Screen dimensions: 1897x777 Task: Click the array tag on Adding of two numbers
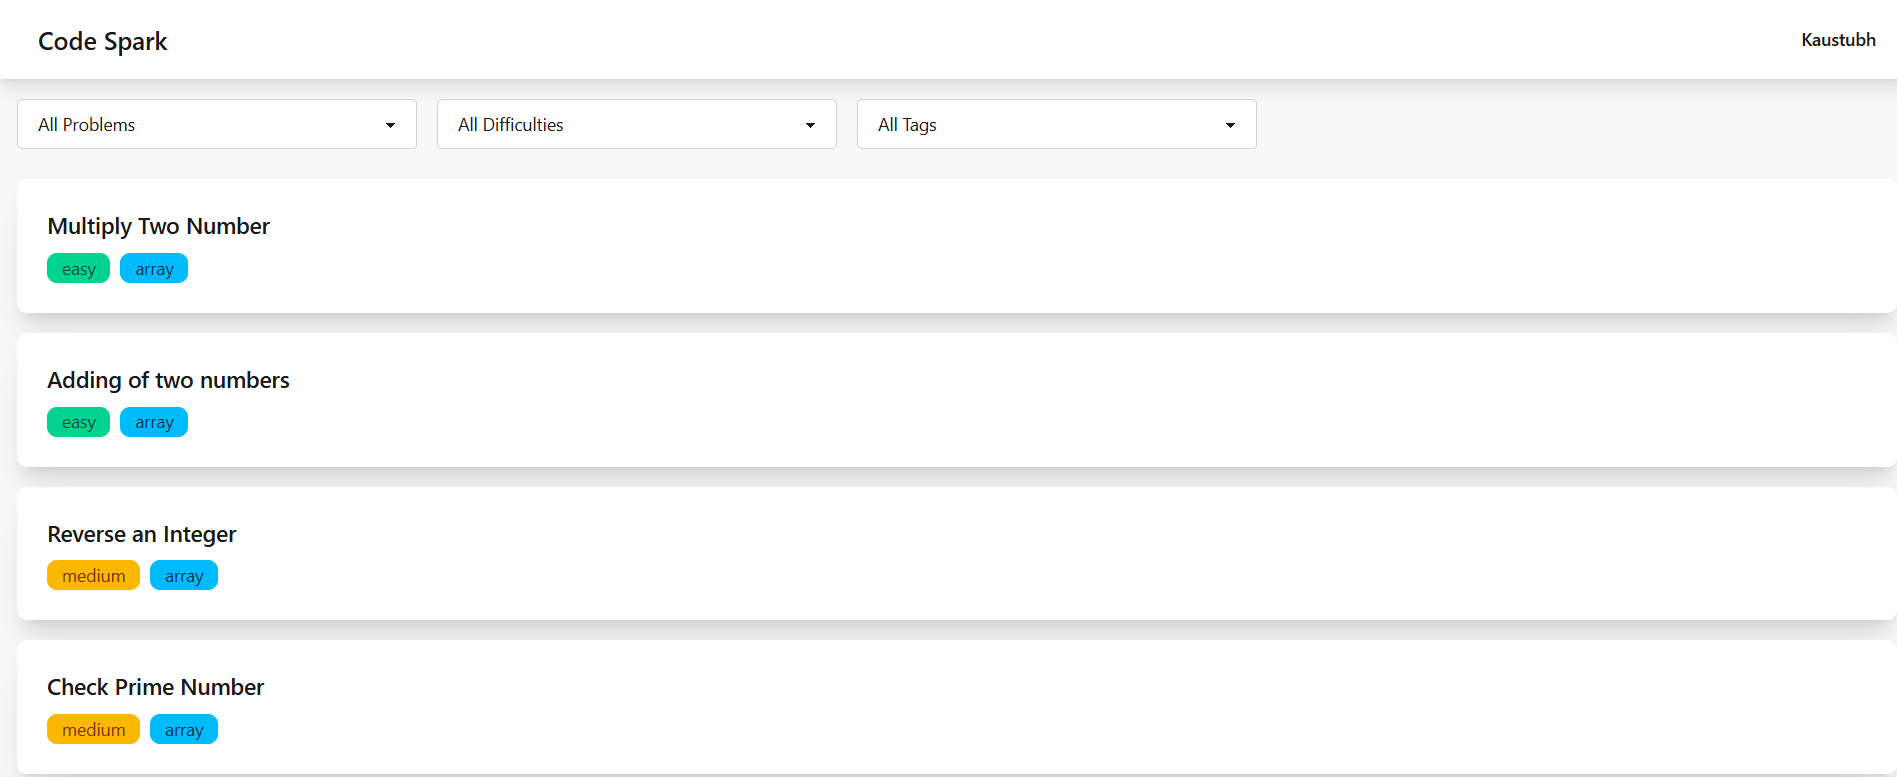pos(153,421)
